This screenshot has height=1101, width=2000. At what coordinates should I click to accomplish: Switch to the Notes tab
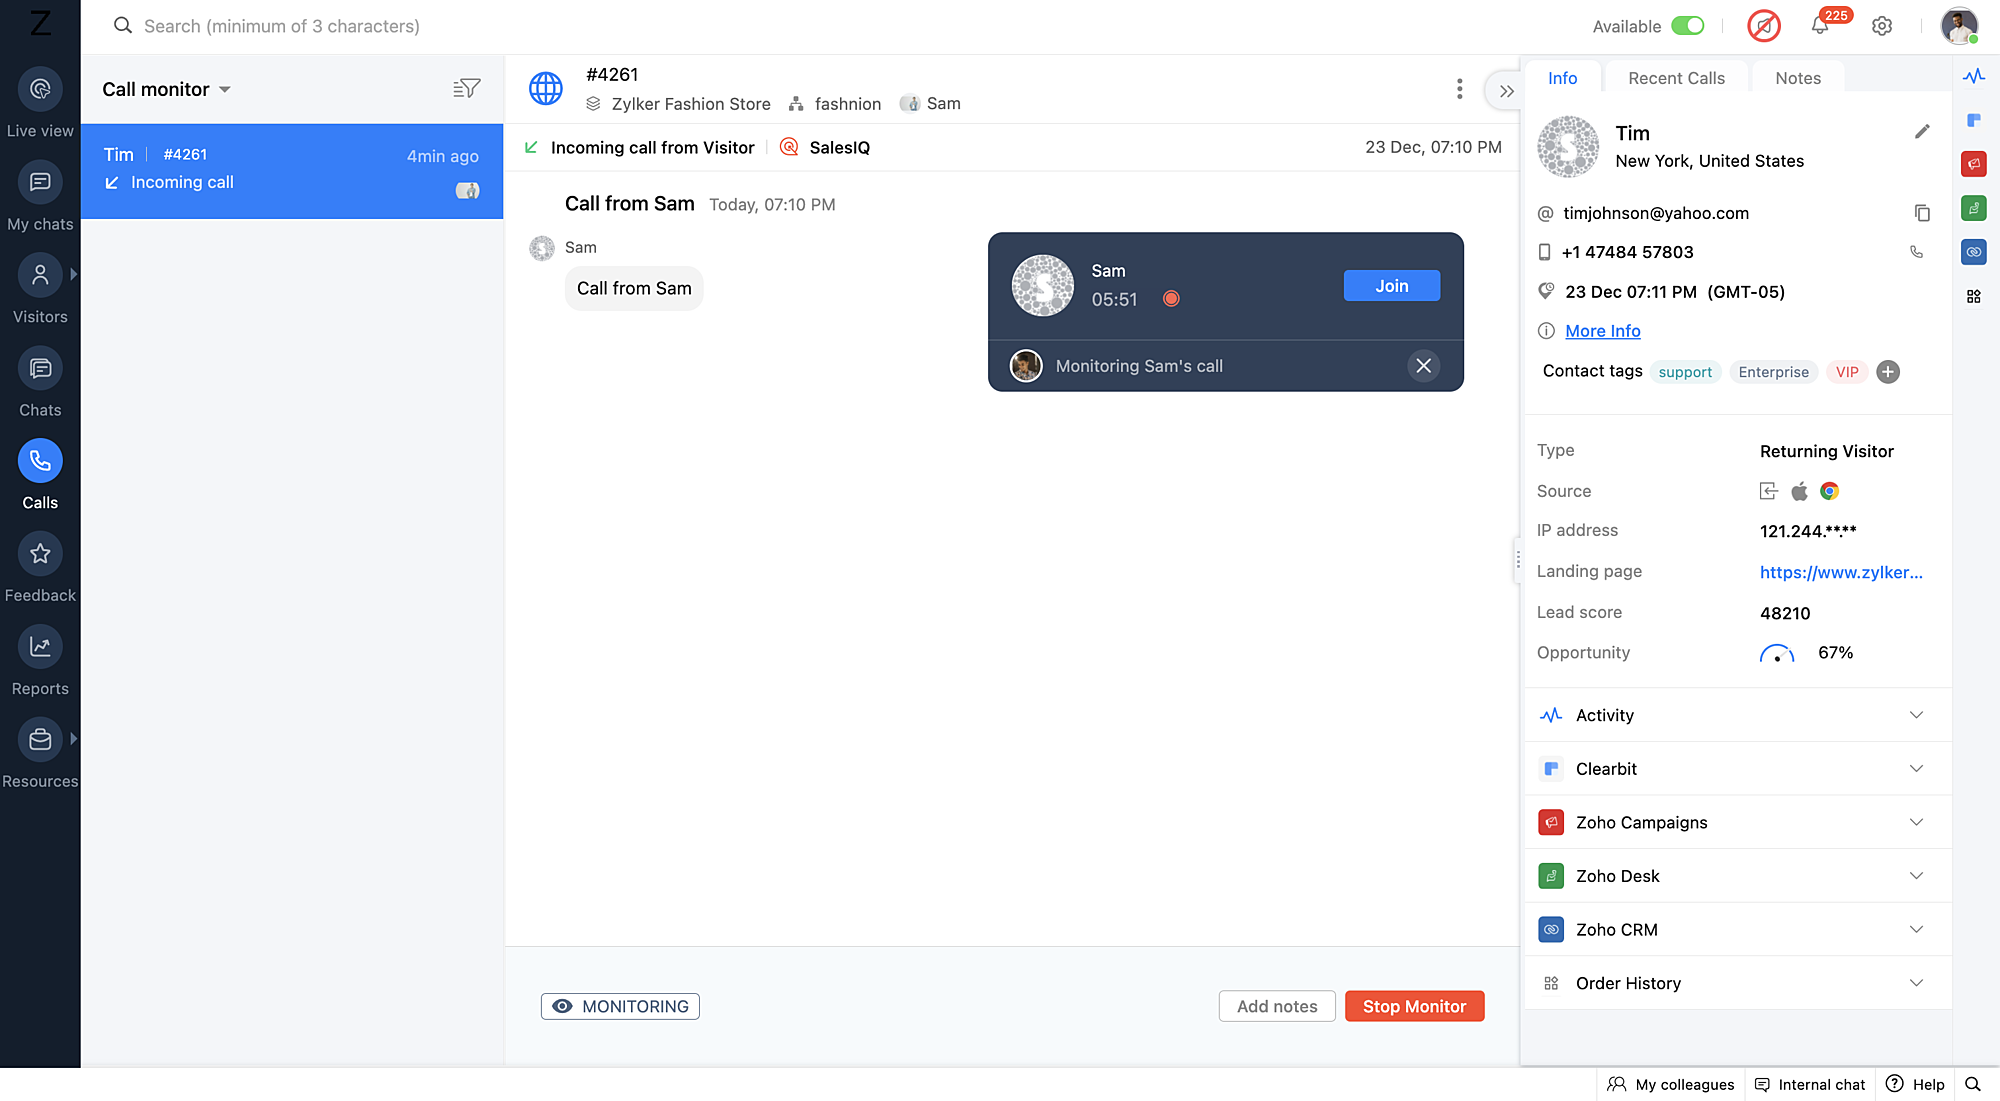pos(1797,78)
